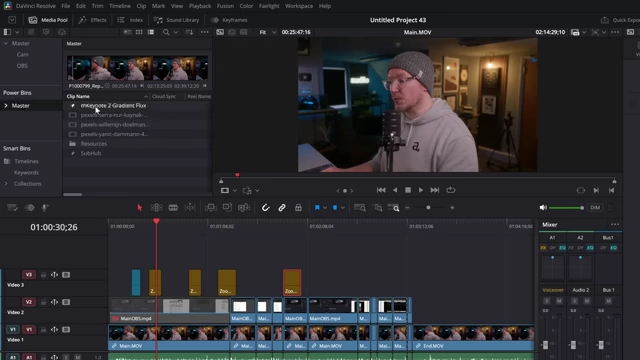This screenshot has height=360, width=640.
Task: Toggle Linked Selection chain icon
Action: [282, 208]
